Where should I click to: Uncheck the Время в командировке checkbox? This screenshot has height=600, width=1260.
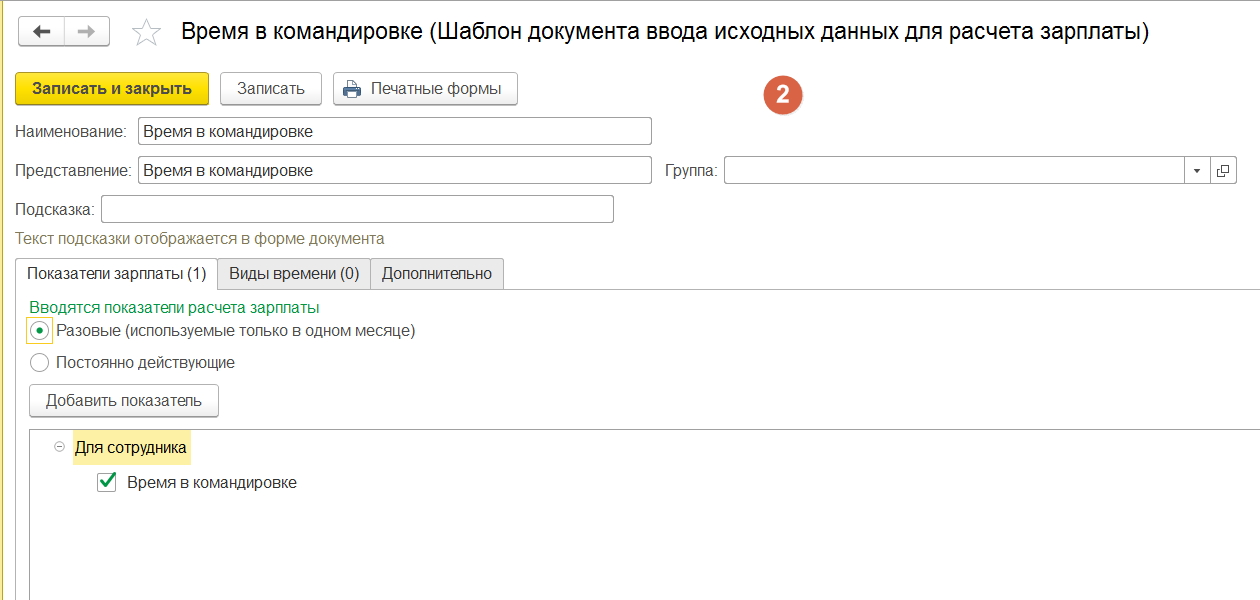(107, 483)
